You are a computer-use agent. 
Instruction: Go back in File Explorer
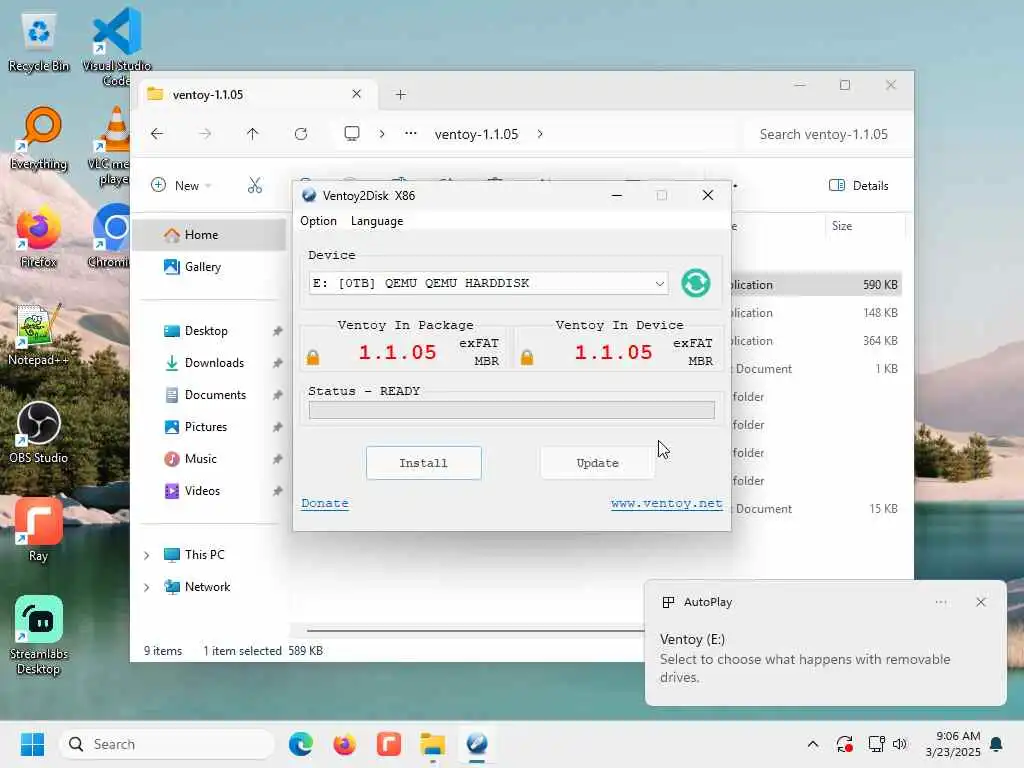[157, 134]
